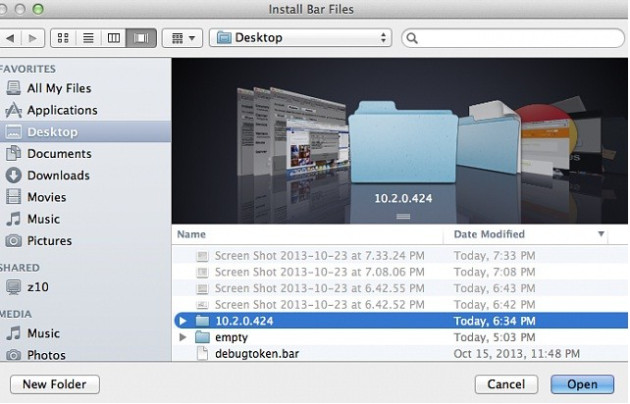Click the Cancel button

pyautogui.click(x=506, y=384)
